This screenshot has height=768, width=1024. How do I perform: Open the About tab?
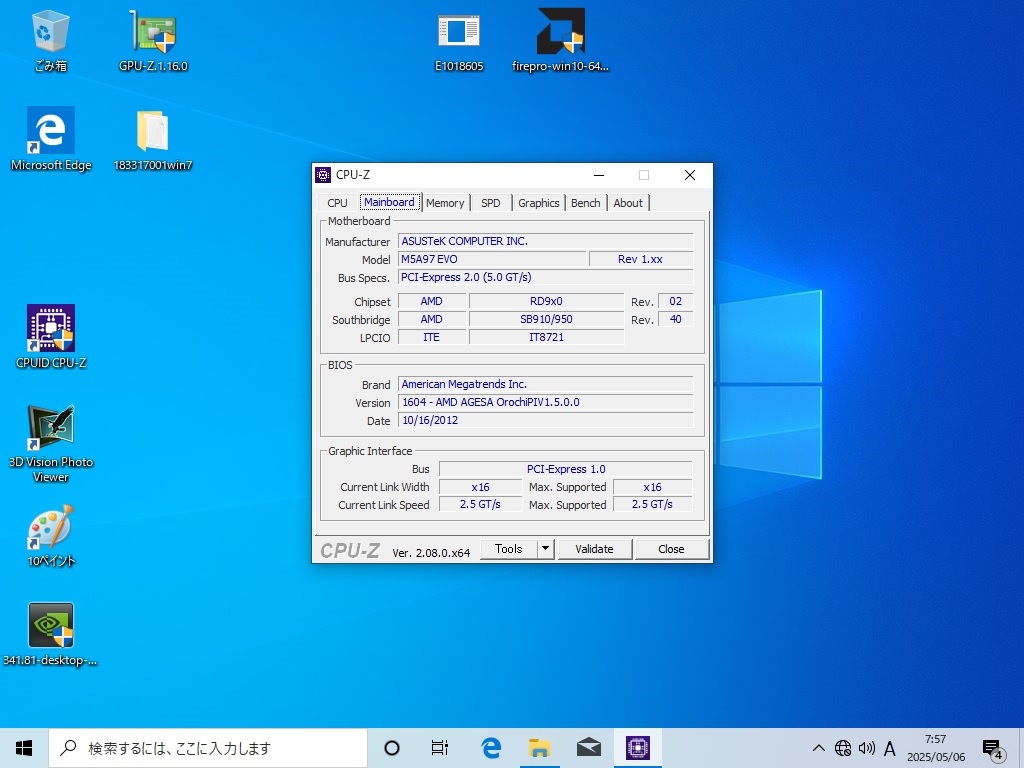[x=628, y=203]
